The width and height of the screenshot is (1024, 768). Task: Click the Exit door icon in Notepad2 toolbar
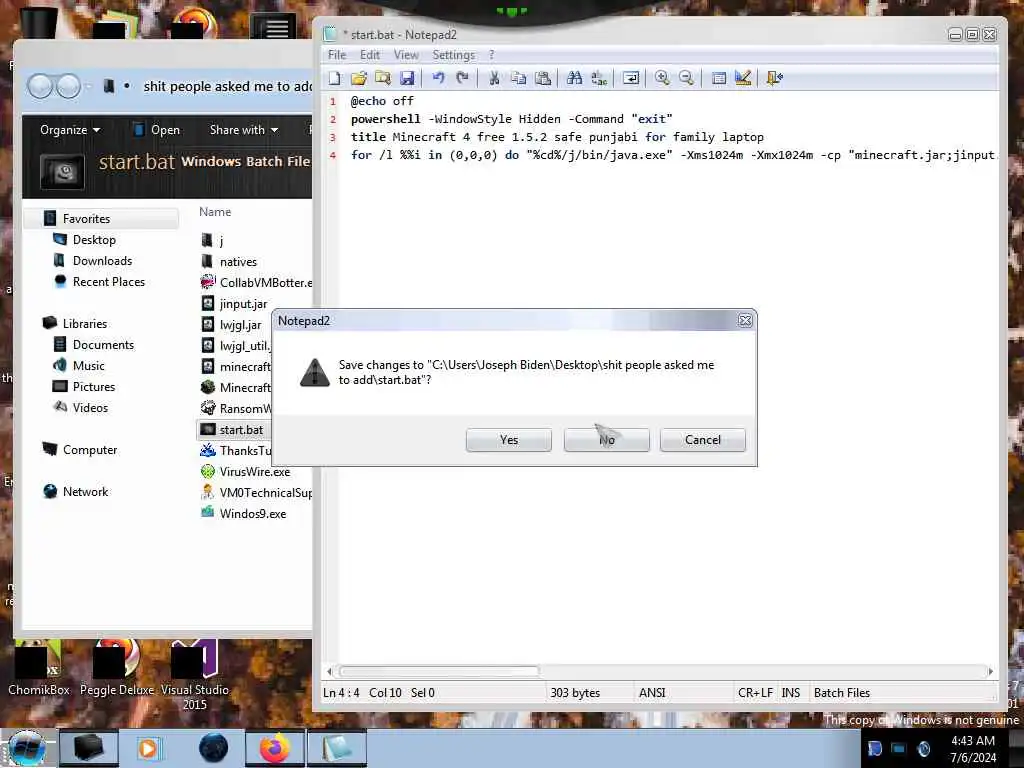[775, 78]
